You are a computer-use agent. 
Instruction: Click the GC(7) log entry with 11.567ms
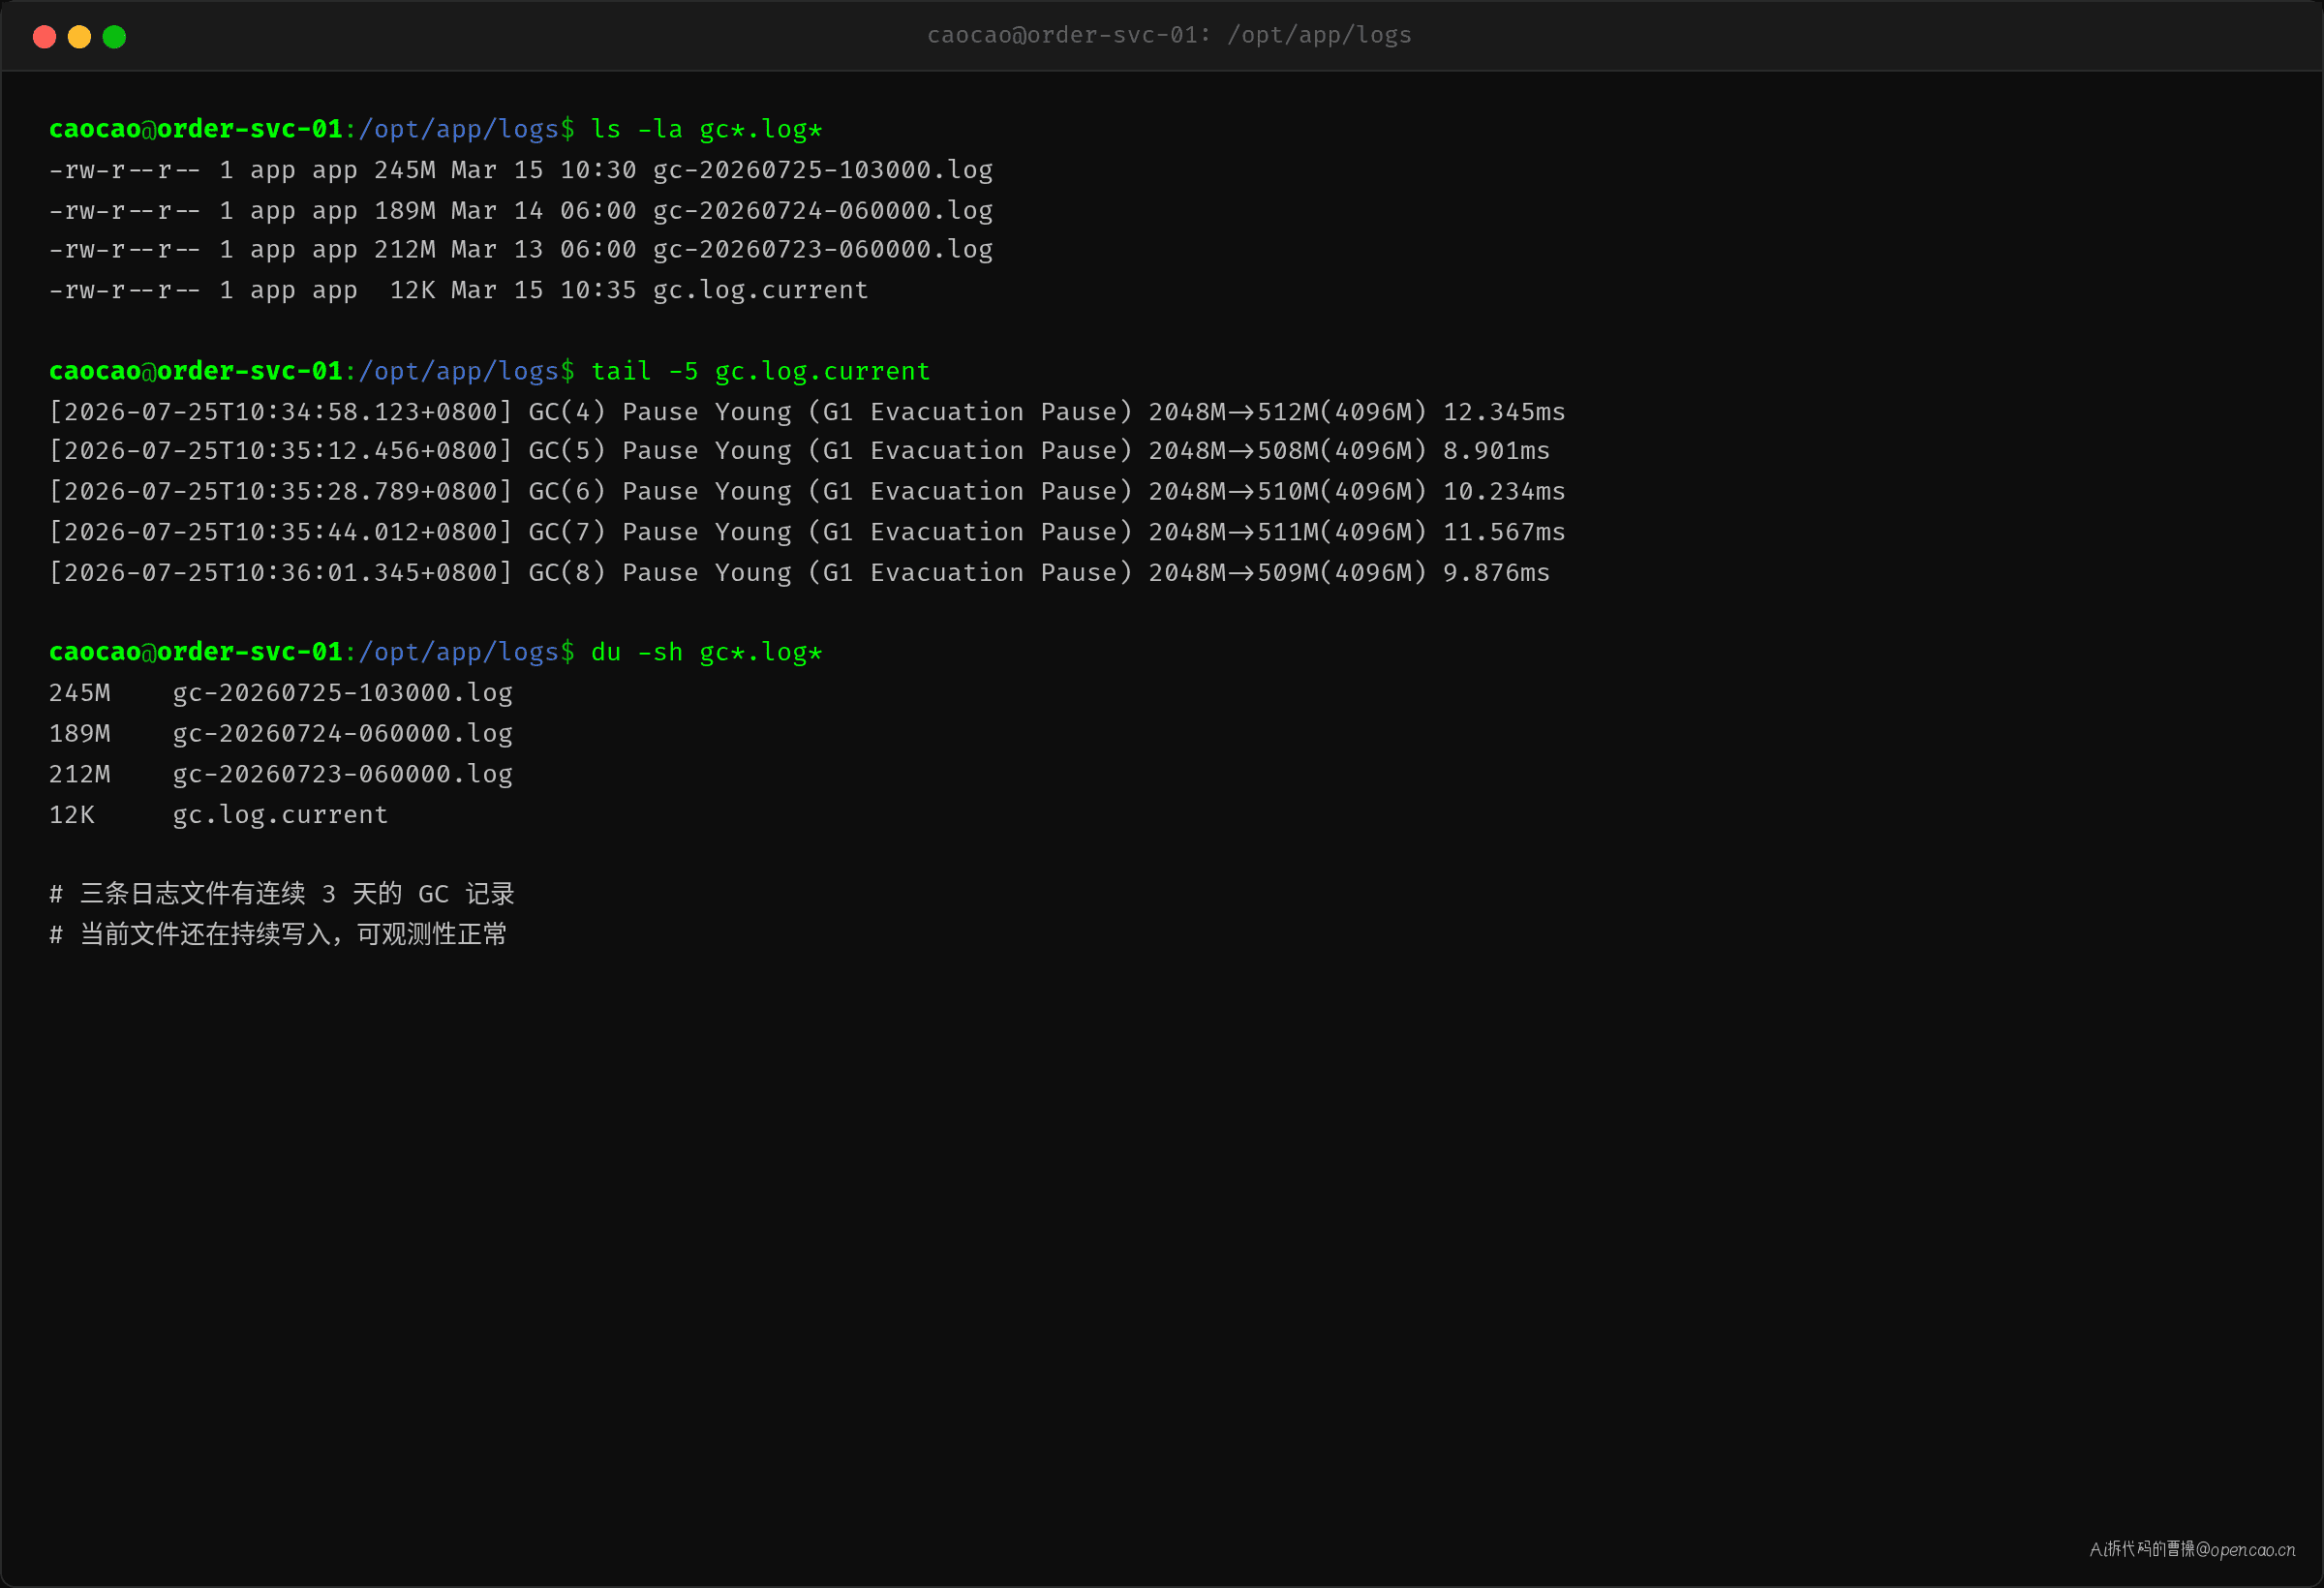[x=807, y=532]
